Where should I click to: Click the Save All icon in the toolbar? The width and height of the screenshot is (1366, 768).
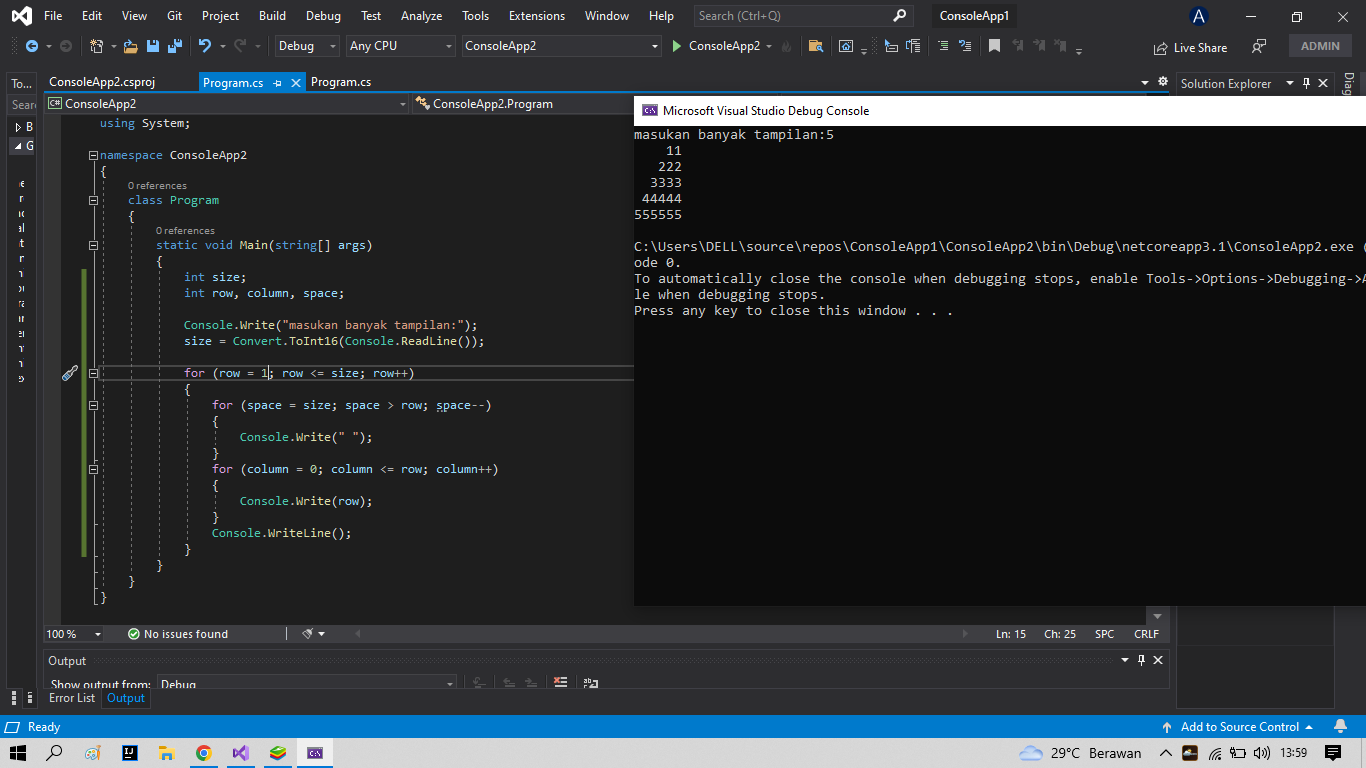point(173,46)
